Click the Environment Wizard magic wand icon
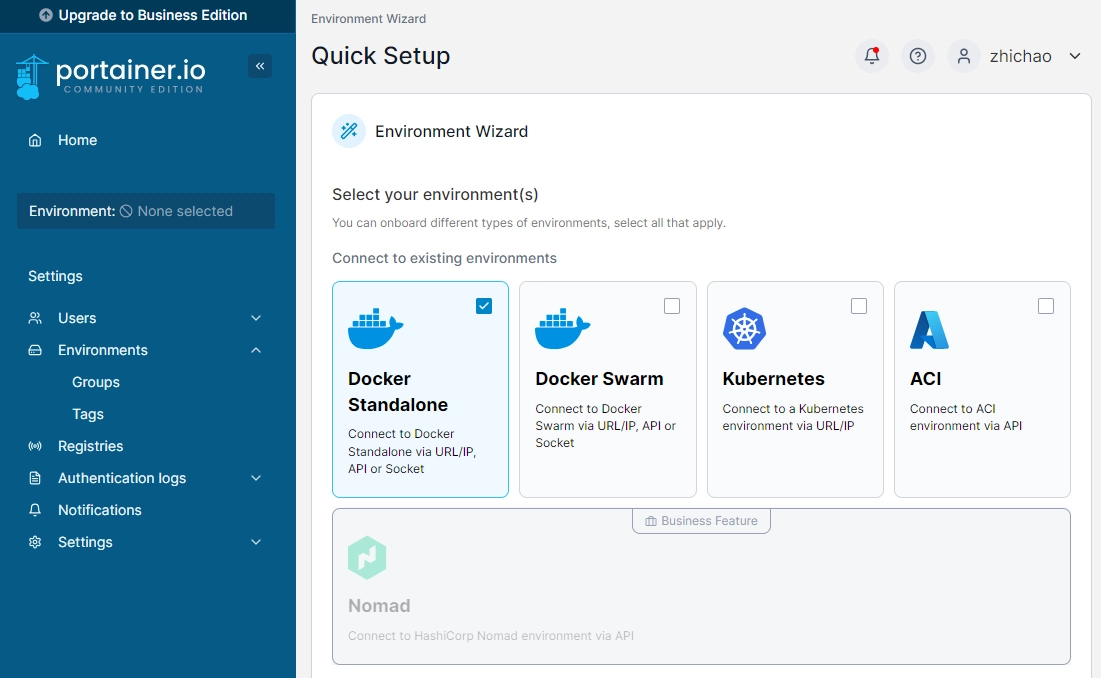 [x=349, y=131]
